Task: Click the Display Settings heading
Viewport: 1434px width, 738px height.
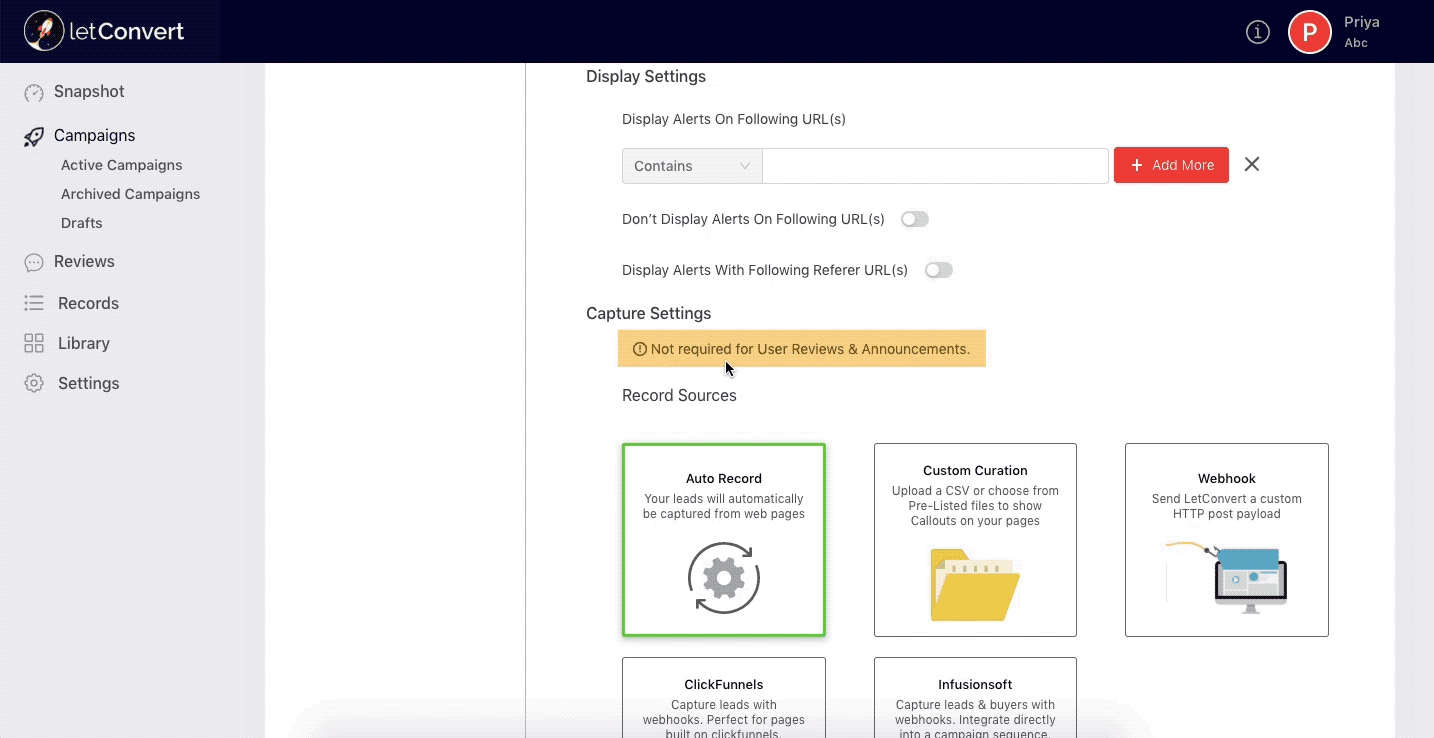Action: pyautogui.click(x=646, y=77)
